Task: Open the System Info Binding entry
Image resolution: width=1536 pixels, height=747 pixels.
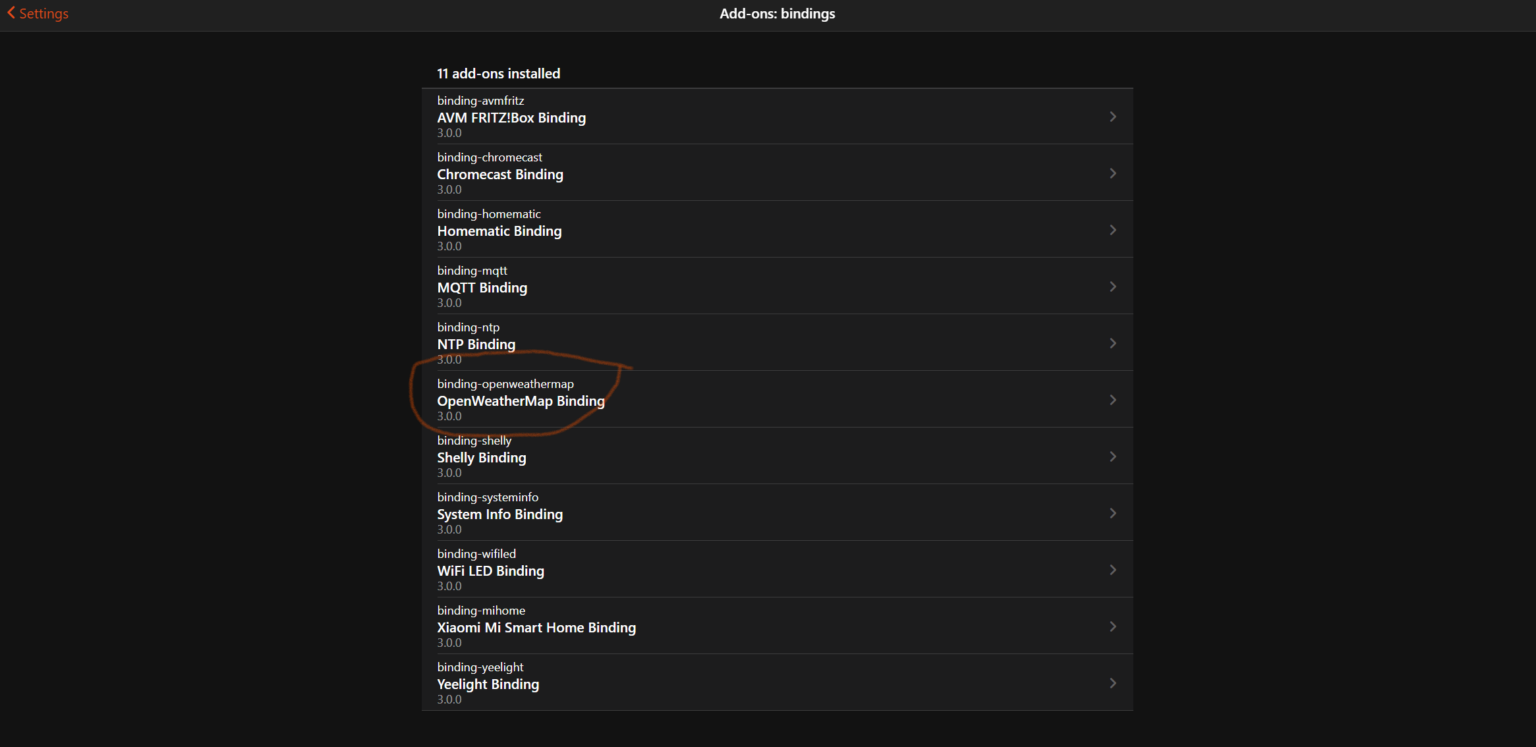Action: (777, 513)
